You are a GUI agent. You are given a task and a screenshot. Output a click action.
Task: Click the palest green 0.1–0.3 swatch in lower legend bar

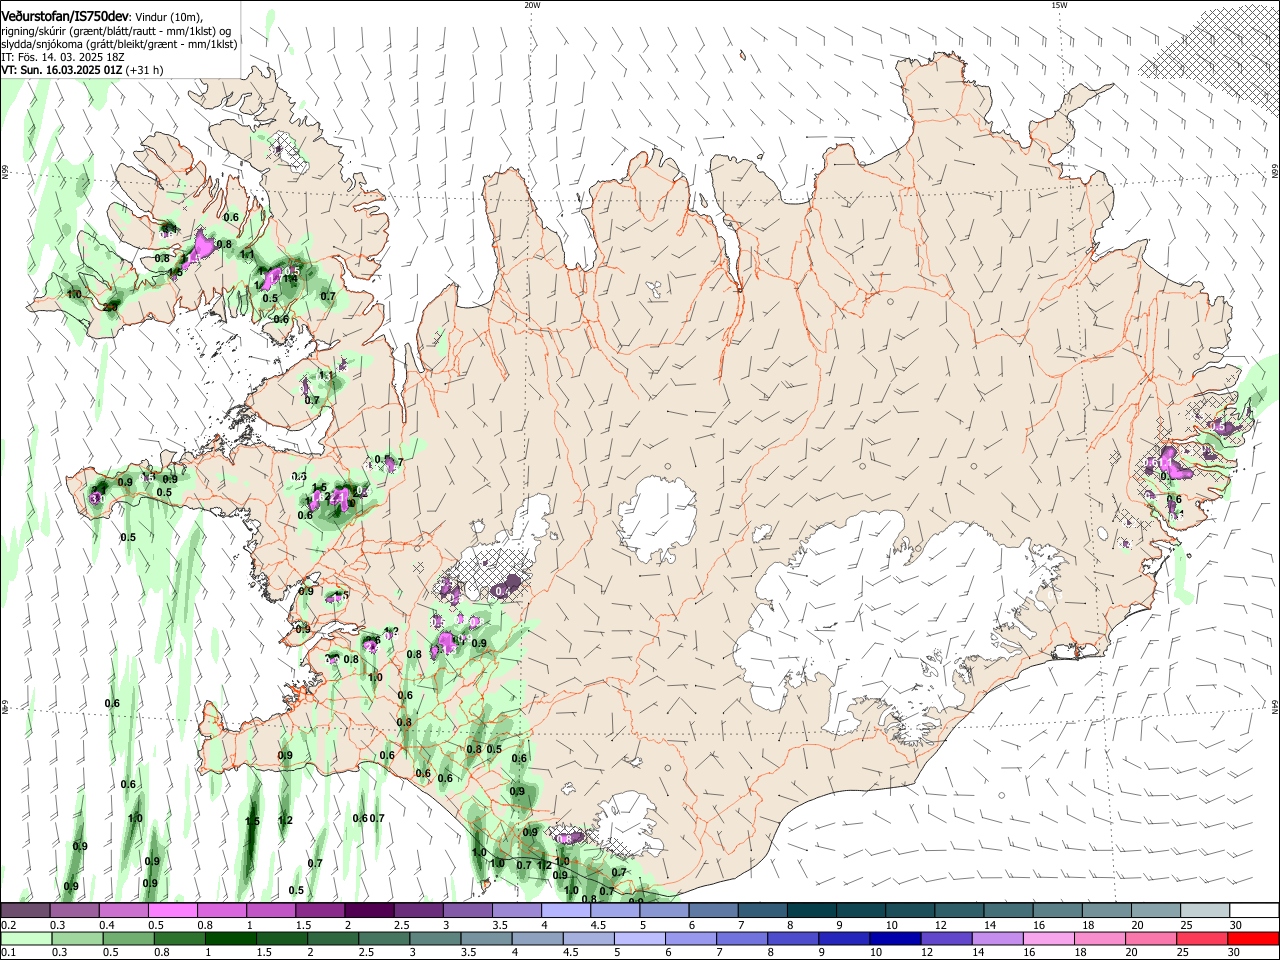click(25, 938)
